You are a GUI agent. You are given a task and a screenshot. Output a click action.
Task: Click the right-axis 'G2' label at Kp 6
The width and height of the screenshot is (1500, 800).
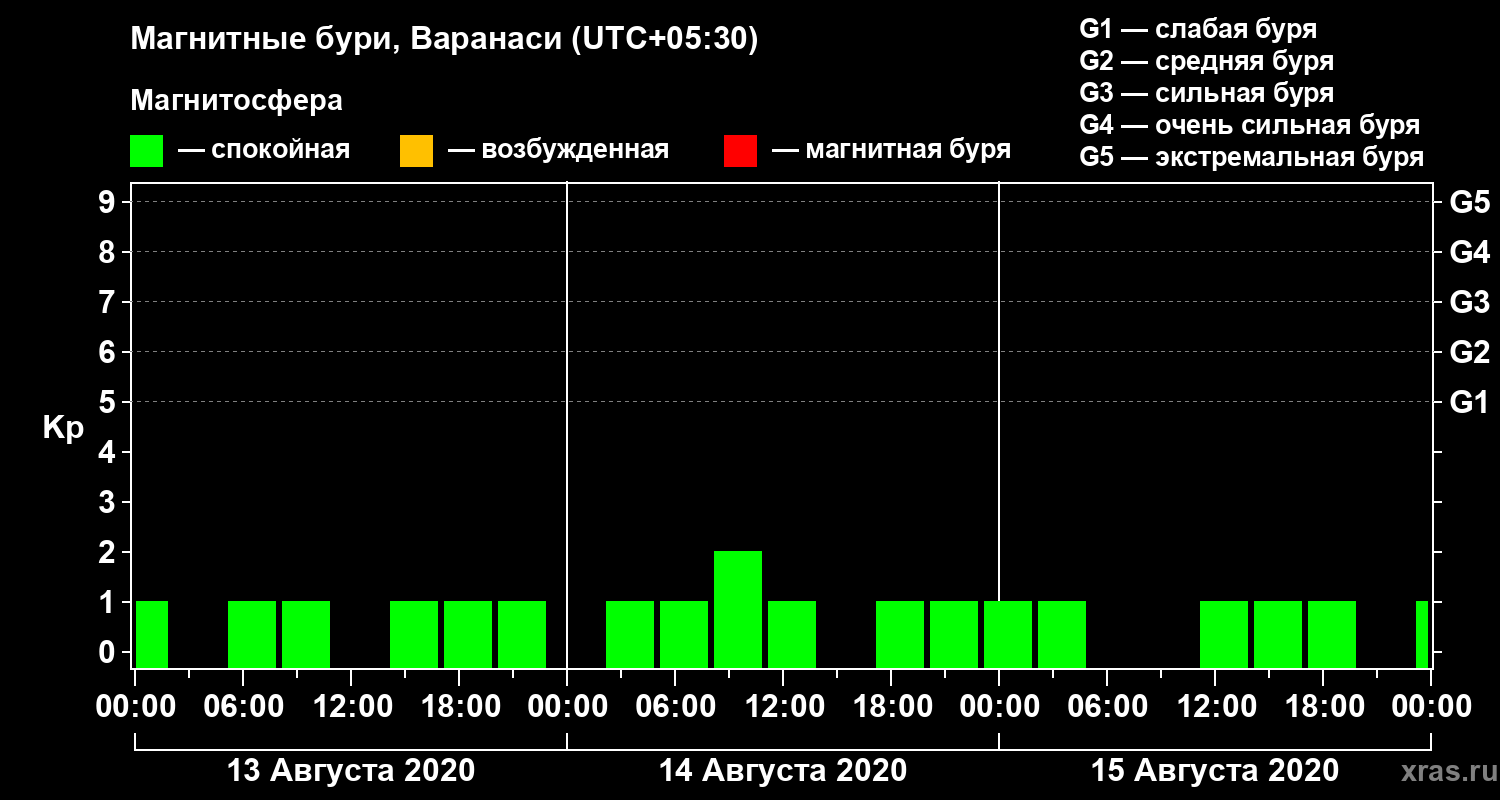(1469, 352)
